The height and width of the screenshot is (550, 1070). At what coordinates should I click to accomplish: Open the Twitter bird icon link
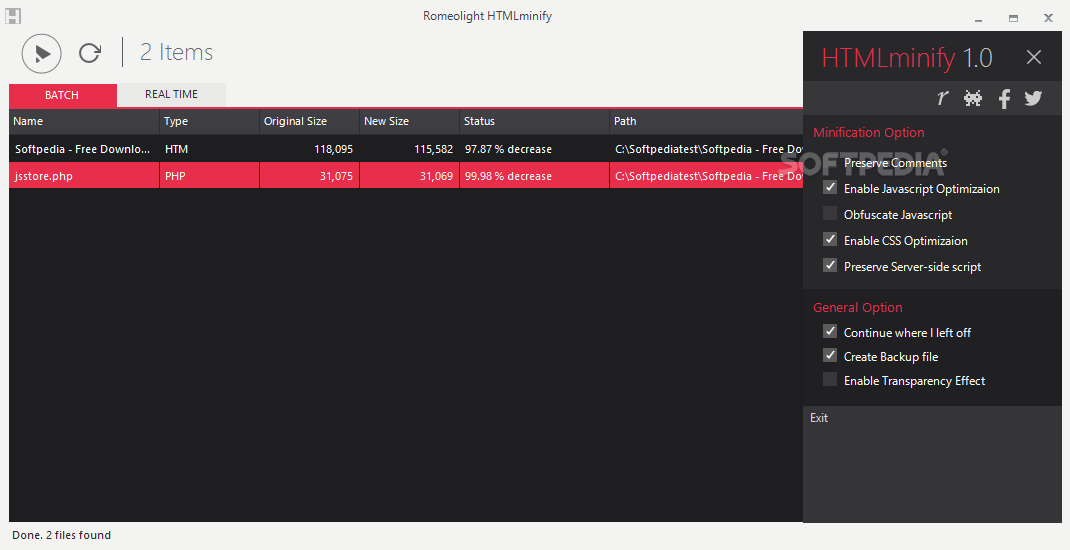coord(1033,98)
